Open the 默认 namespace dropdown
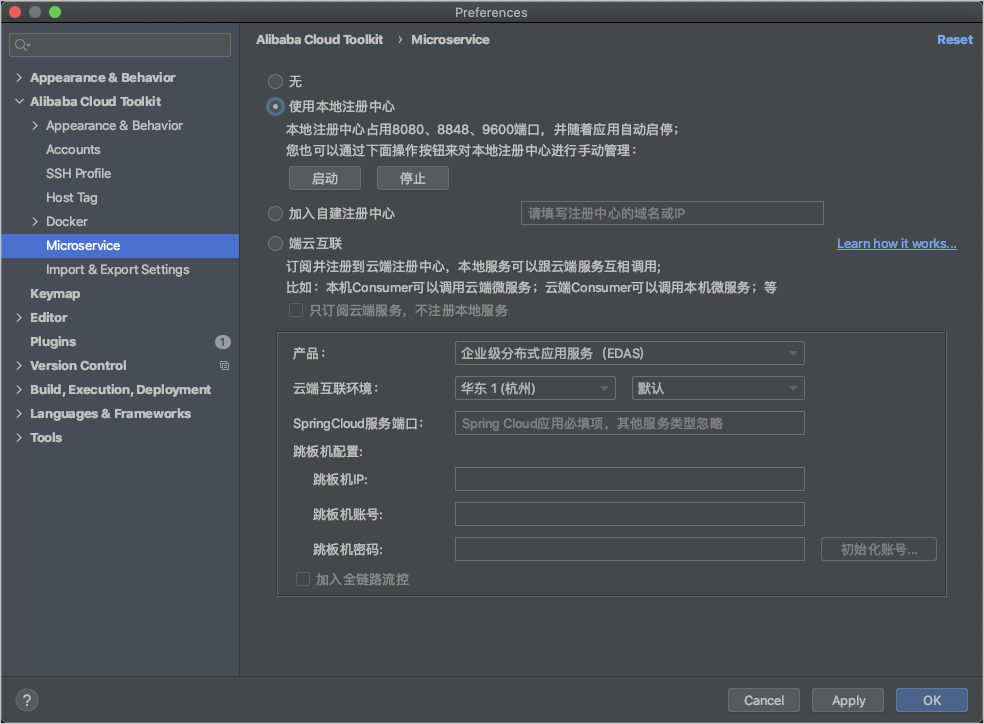 718,388
